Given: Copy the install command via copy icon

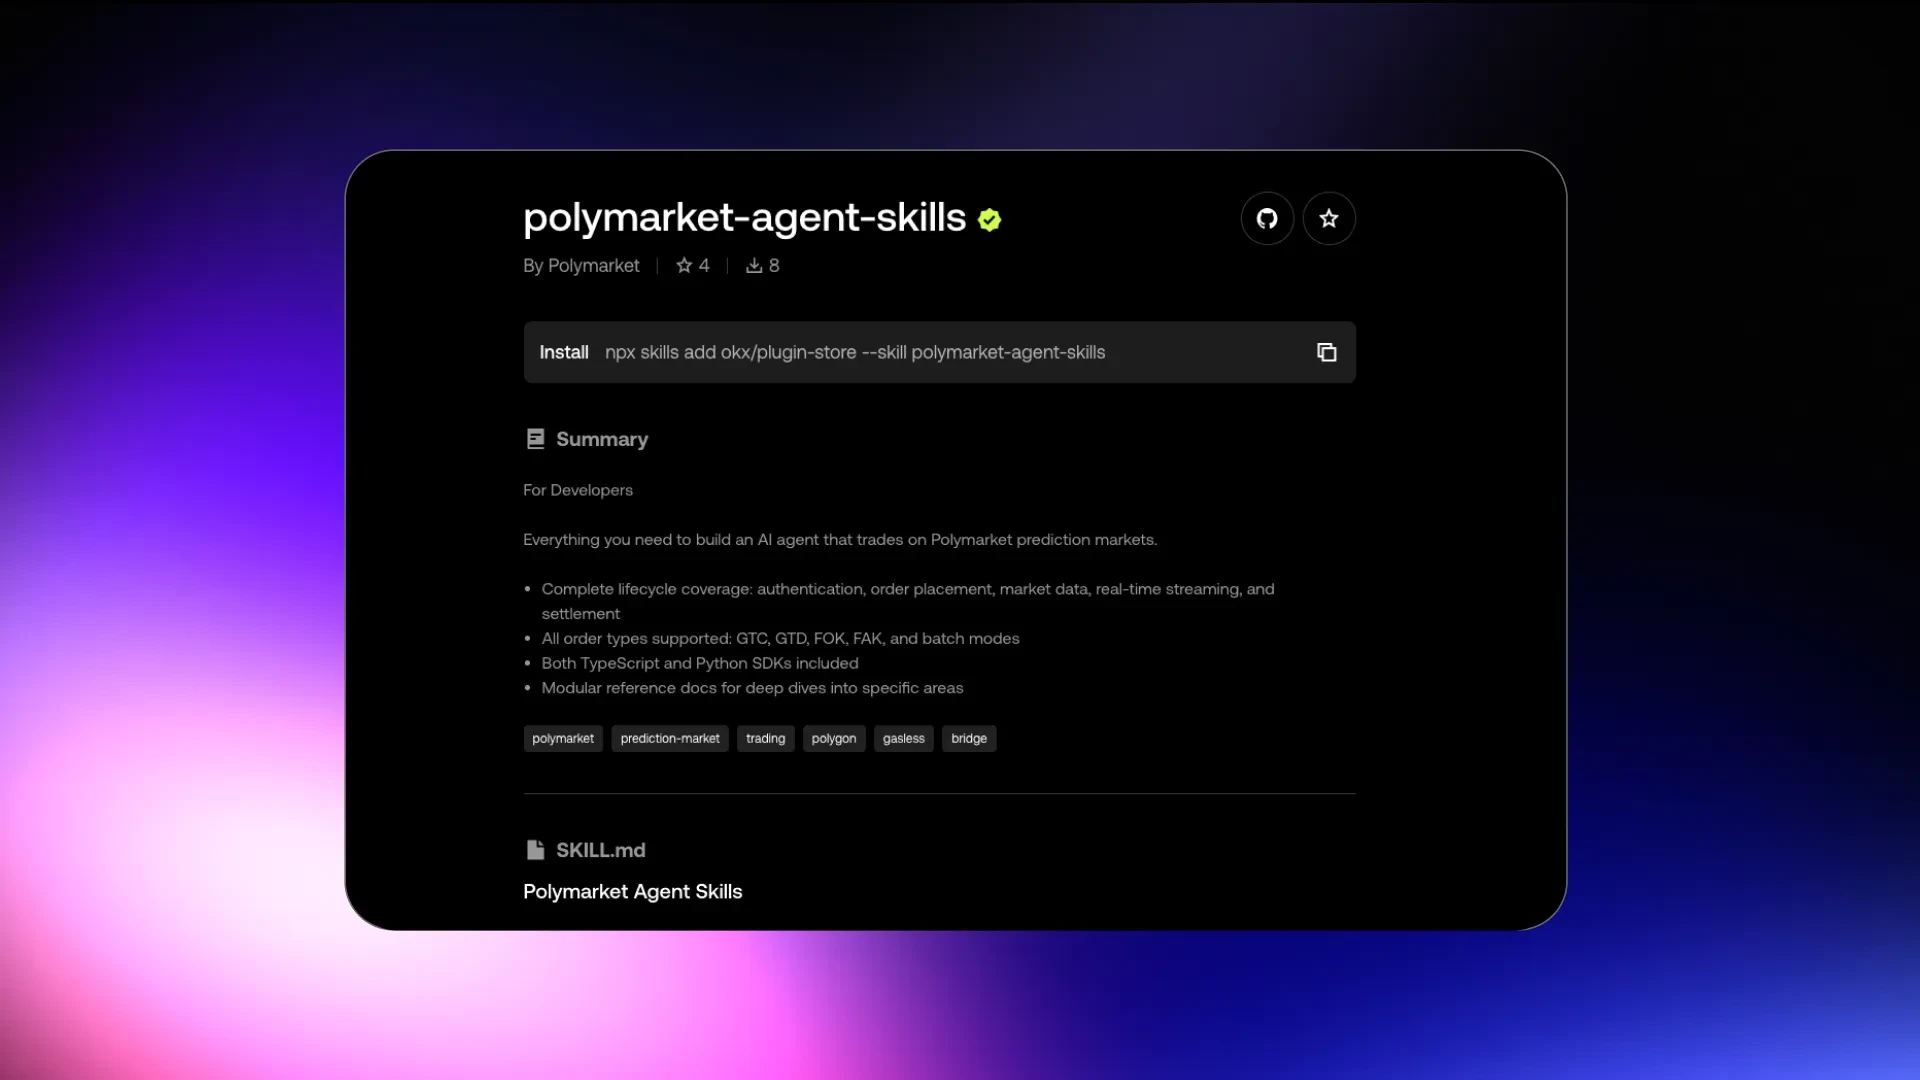Looking at the screenshot, I should coord(1326,352).
